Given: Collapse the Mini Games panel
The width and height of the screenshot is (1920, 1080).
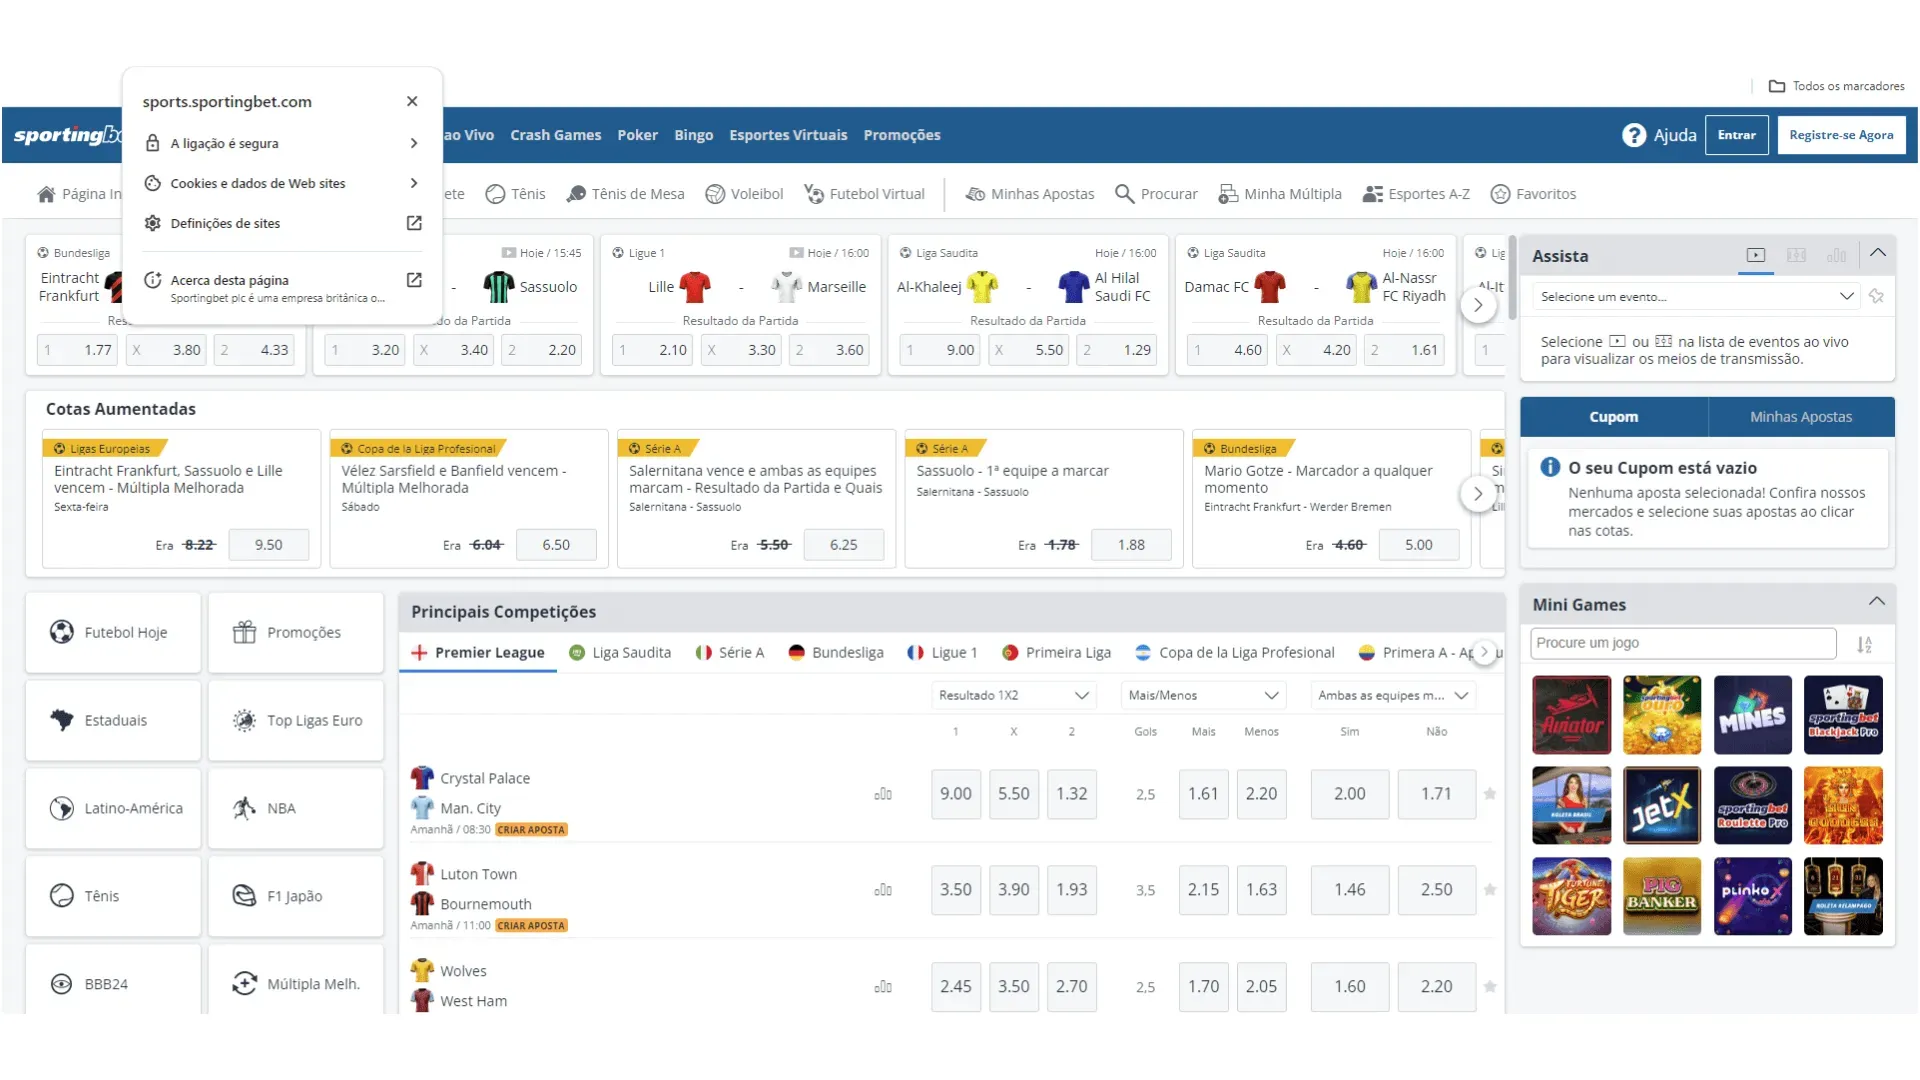Looking at the screenshot, I should 1875,602.
